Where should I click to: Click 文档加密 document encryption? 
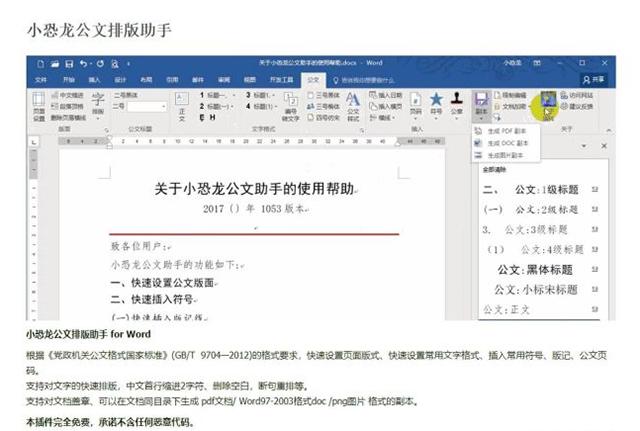[511, 107]
